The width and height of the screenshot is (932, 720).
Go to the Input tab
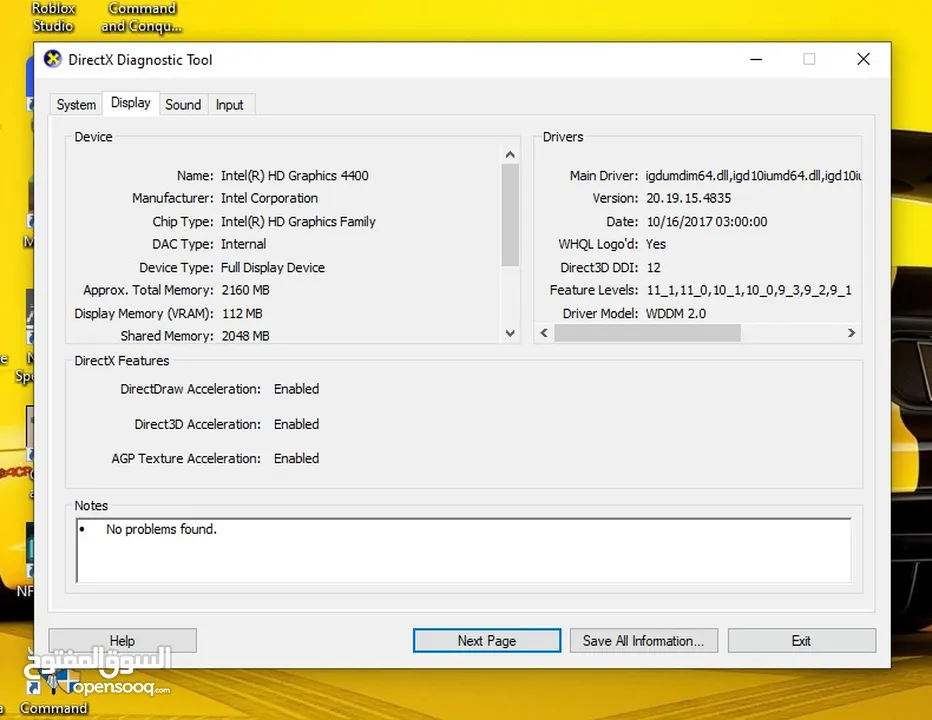pos(229,105)
